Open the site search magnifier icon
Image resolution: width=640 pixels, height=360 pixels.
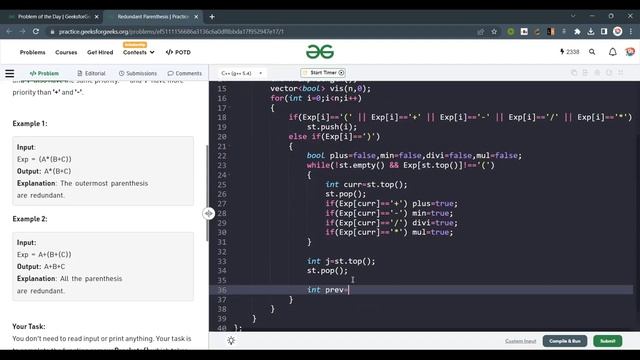point(592,52)
